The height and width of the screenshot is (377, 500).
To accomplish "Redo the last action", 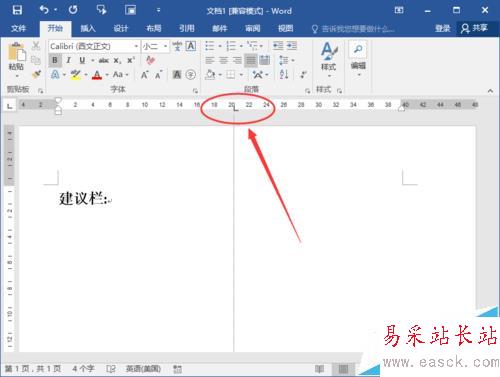I will coord(73,10).
